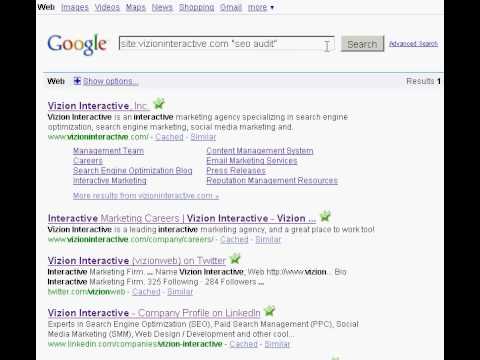This screenshot has height=360, width=480.
Task: Click the 'Web' label in results bar
Action: coord(56,81)
